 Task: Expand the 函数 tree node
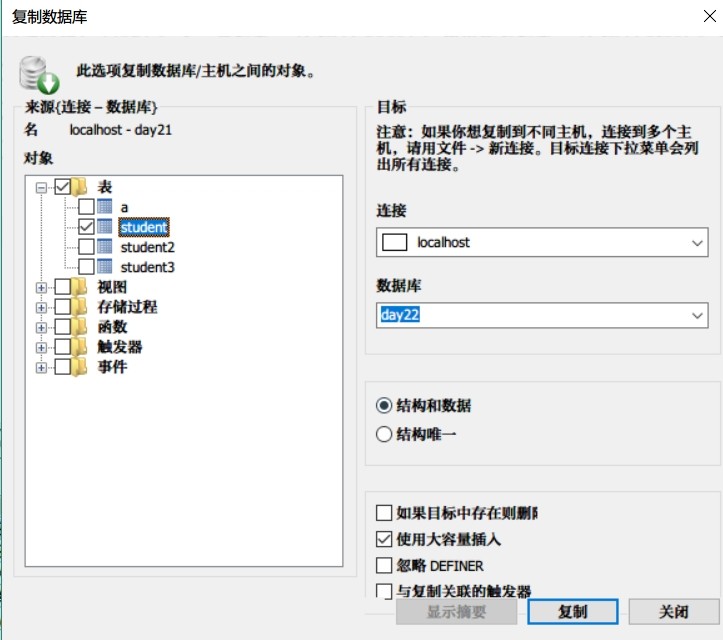coord(41,327)
